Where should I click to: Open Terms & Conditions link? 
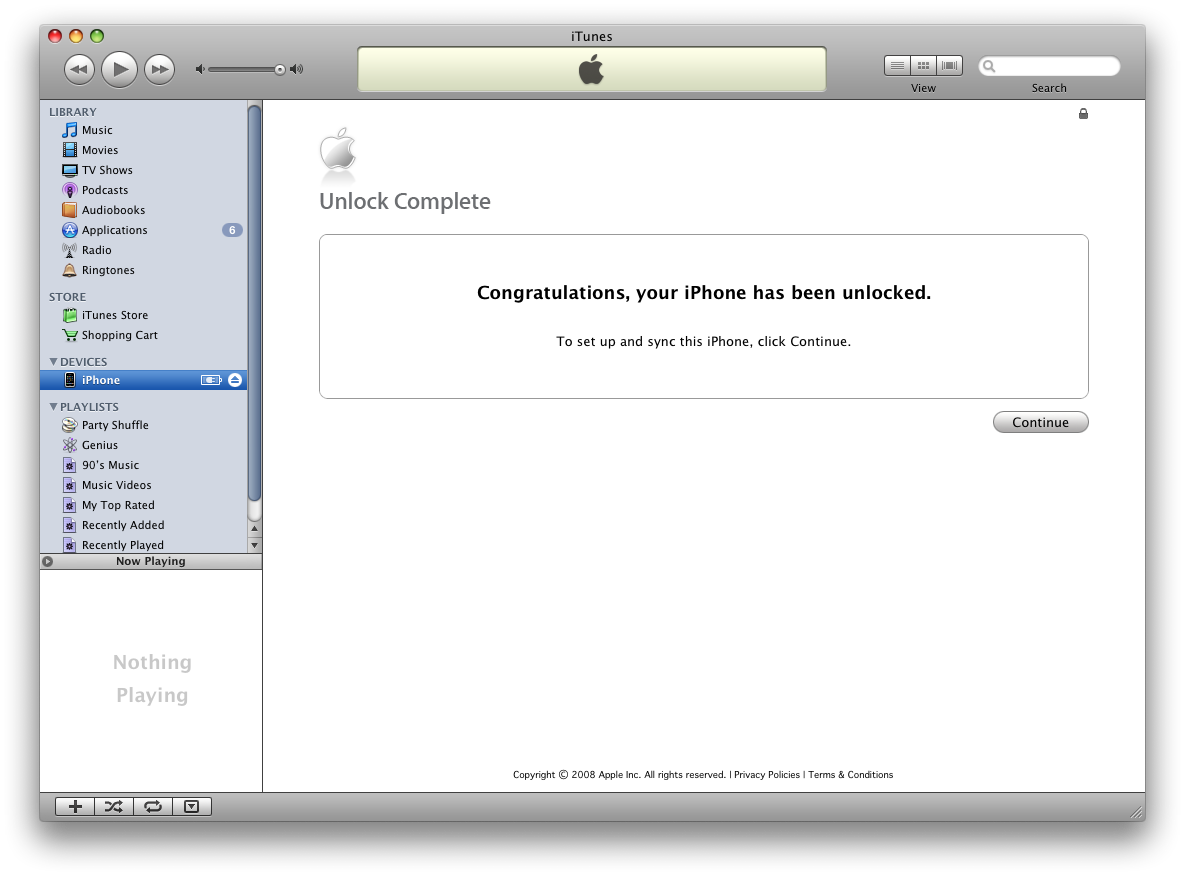pyautogui.click(x=850, y=775)
